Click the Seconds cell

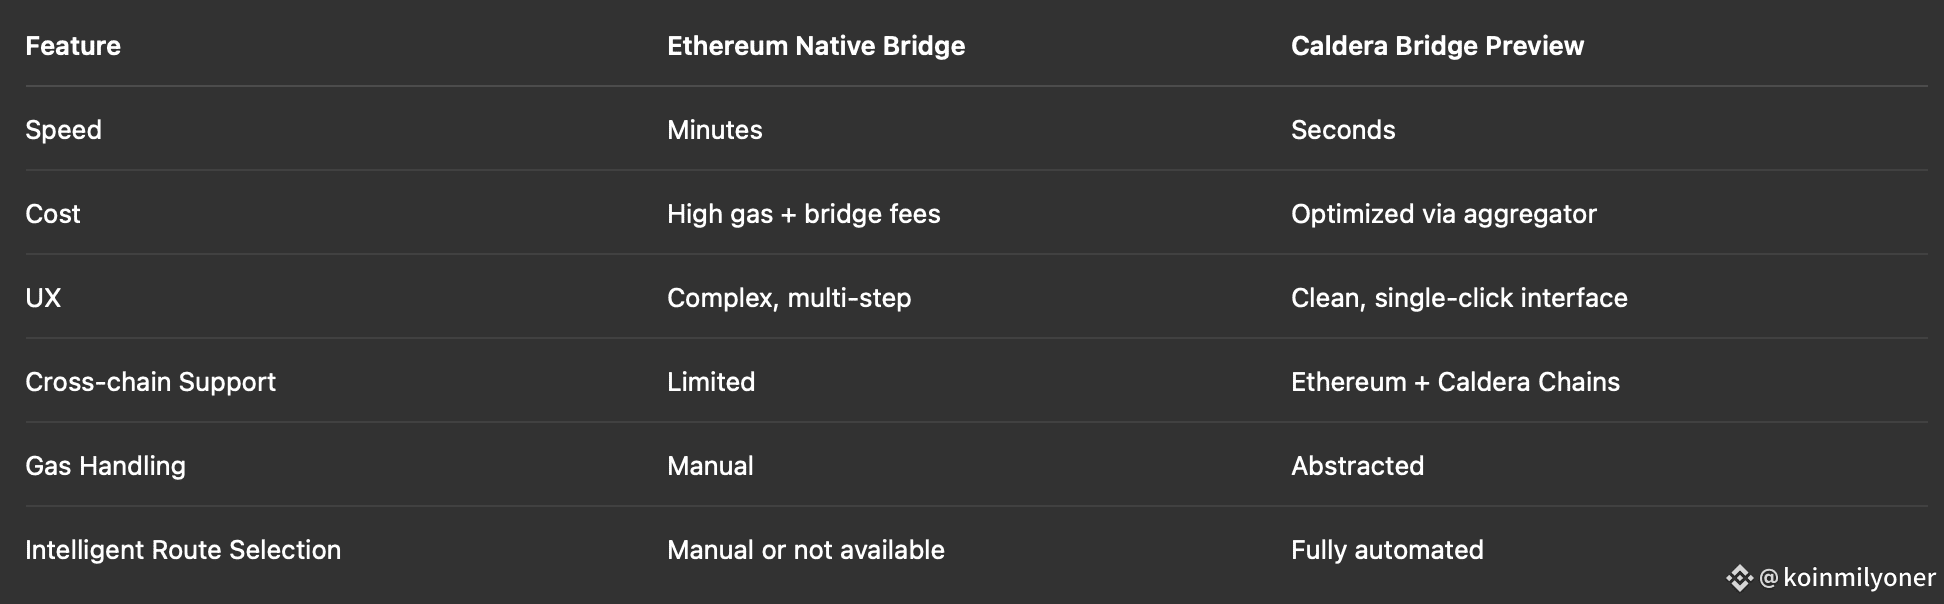(1343, 130)
